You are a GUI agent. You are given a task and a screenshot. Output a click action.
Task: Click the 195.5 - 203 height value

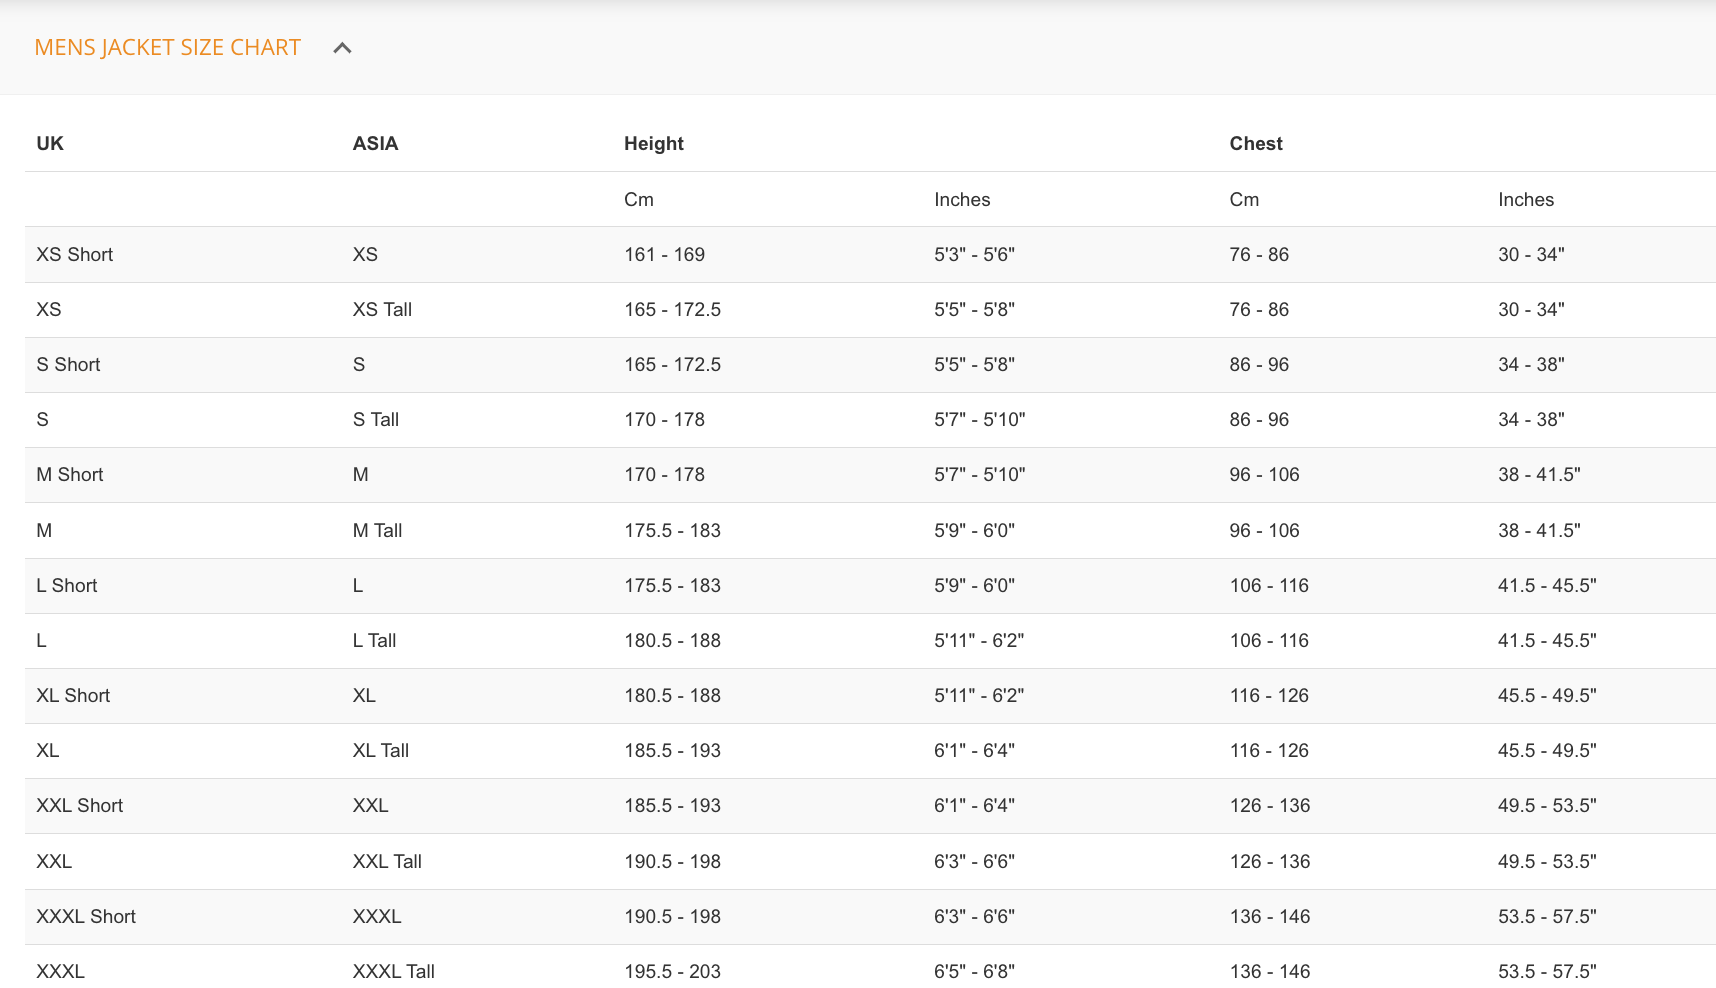click(x=672, y=972)
